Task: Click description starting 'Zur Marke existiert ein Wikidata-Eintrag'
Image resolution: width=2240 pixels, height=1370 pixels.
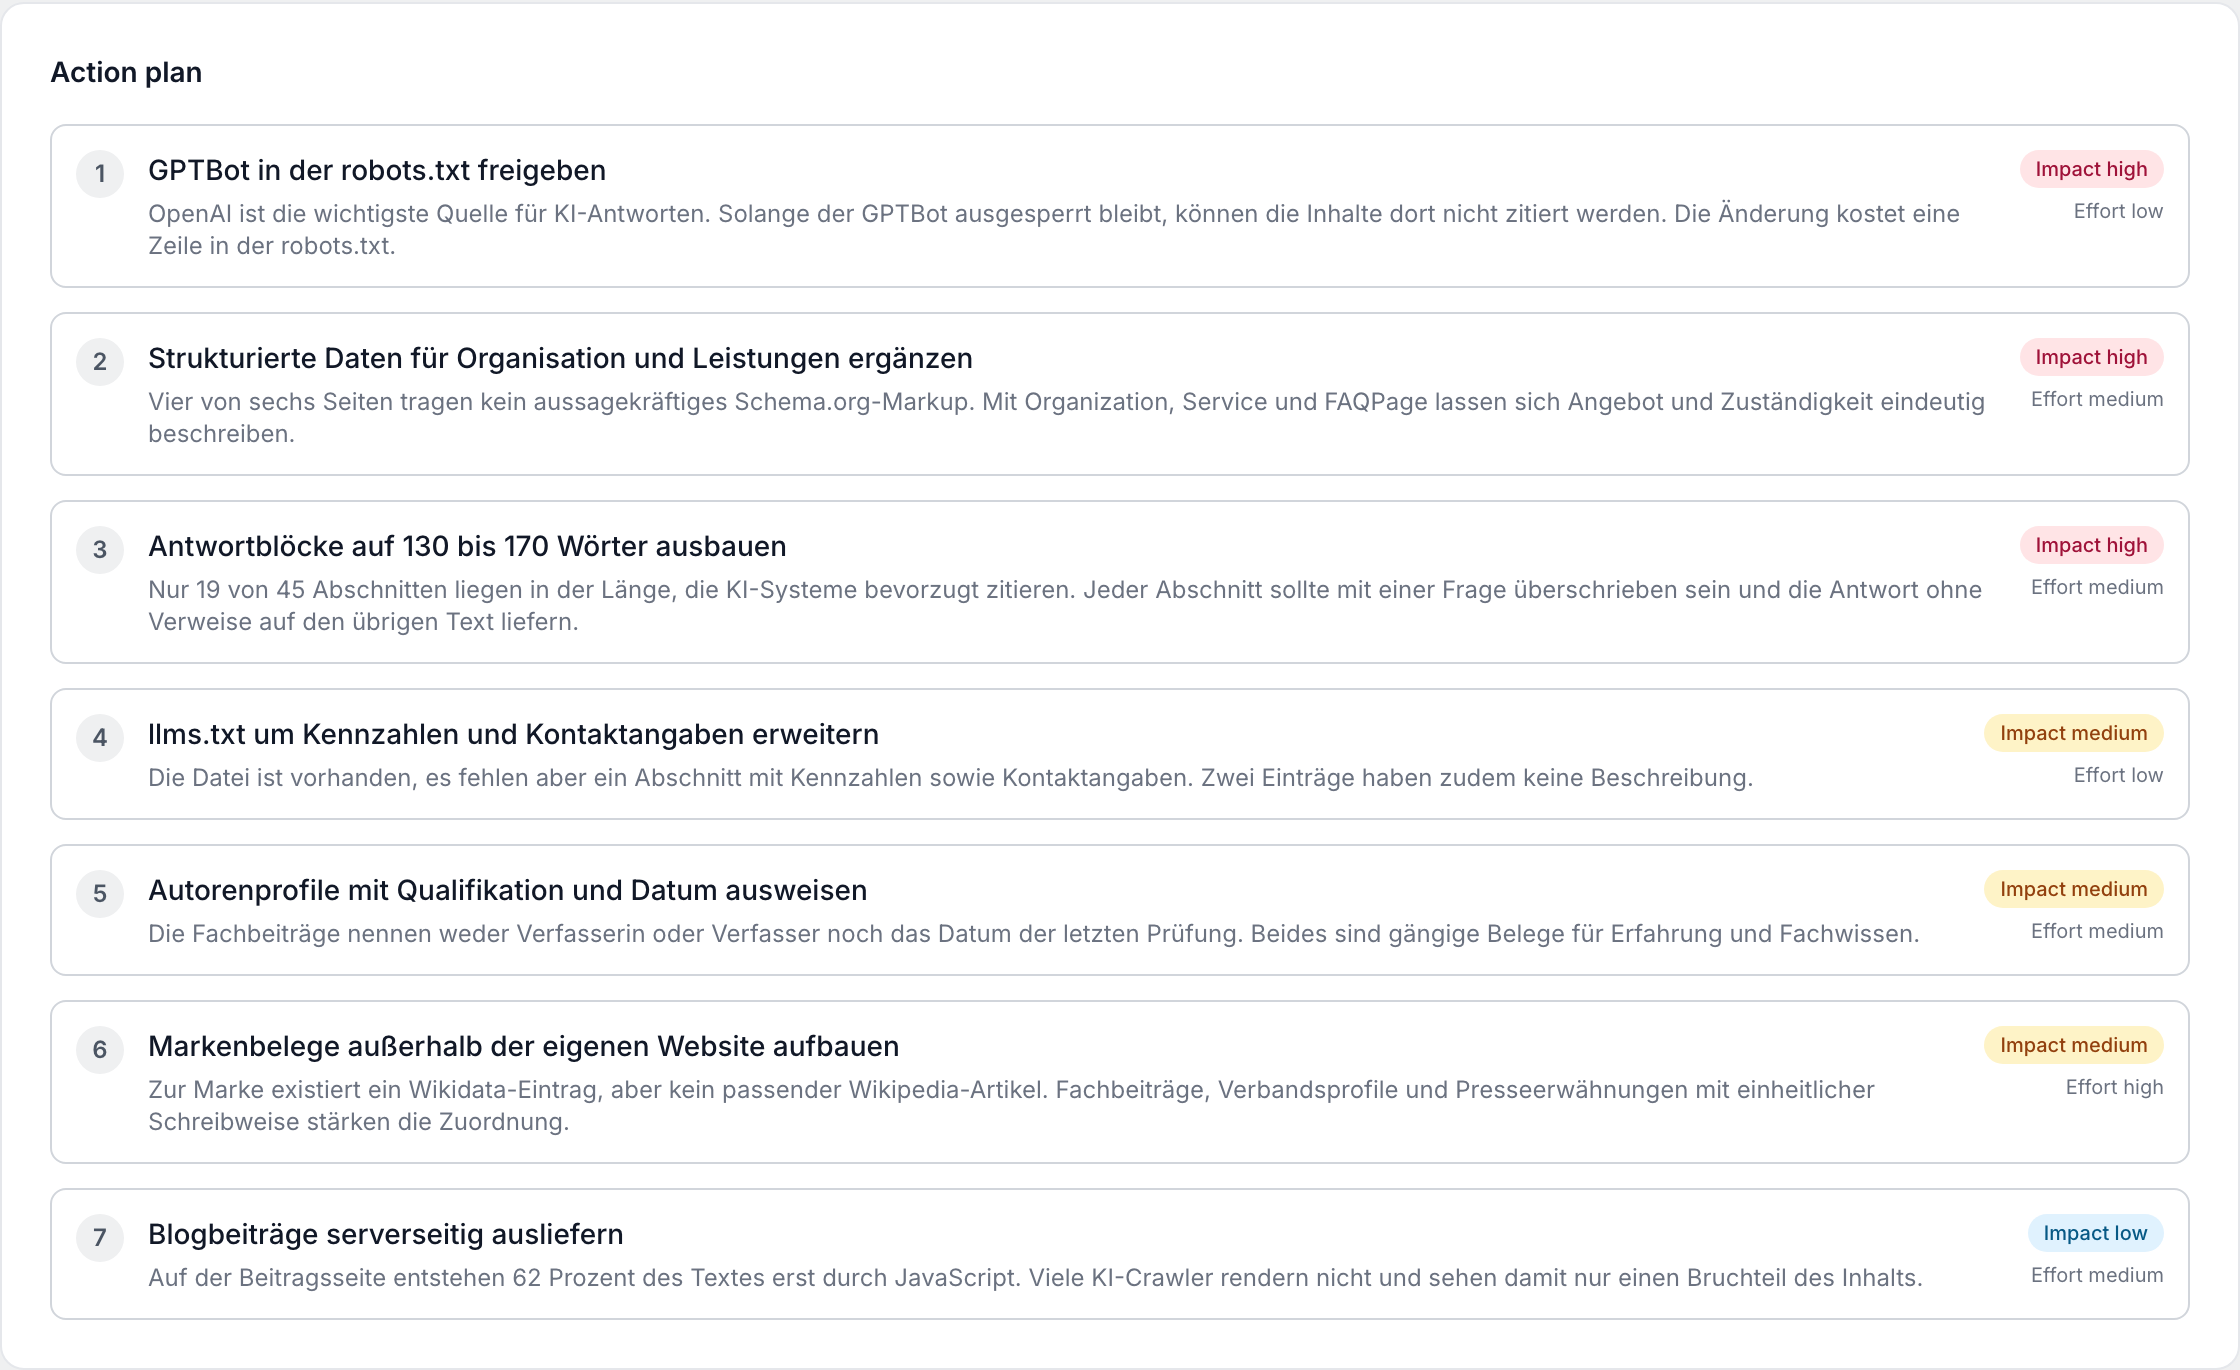Action: (x=1011, y=1106)
